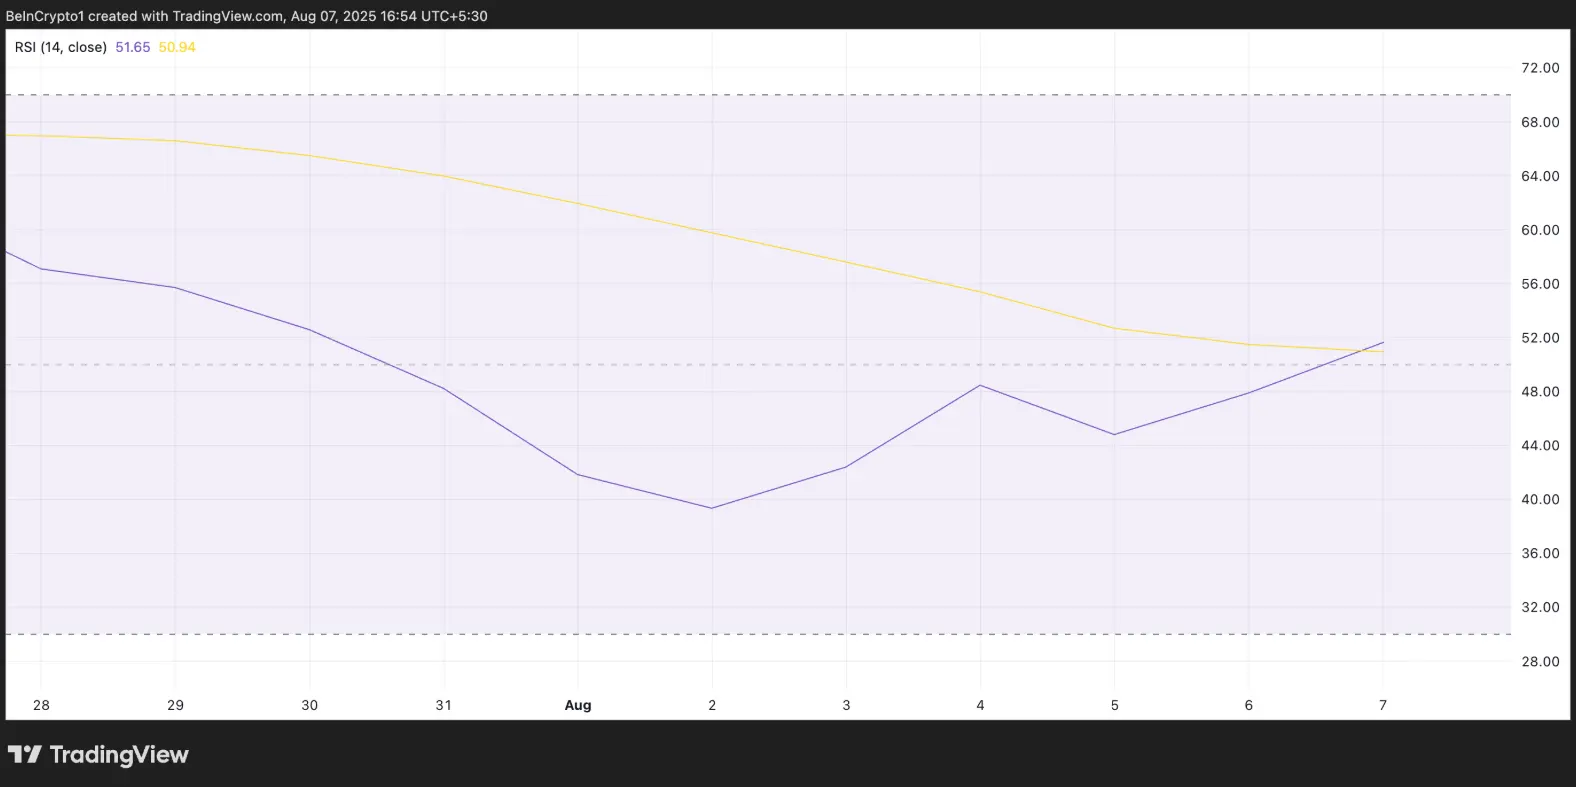Click the 64.00 price axis label

pyautogui.click(x=1539, y=176)
